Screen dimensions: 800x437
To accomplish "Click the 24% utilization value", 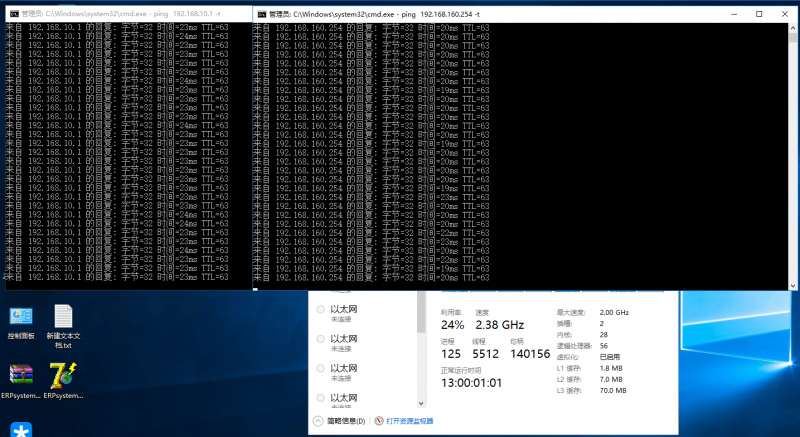I will click(x=453, y=325).
